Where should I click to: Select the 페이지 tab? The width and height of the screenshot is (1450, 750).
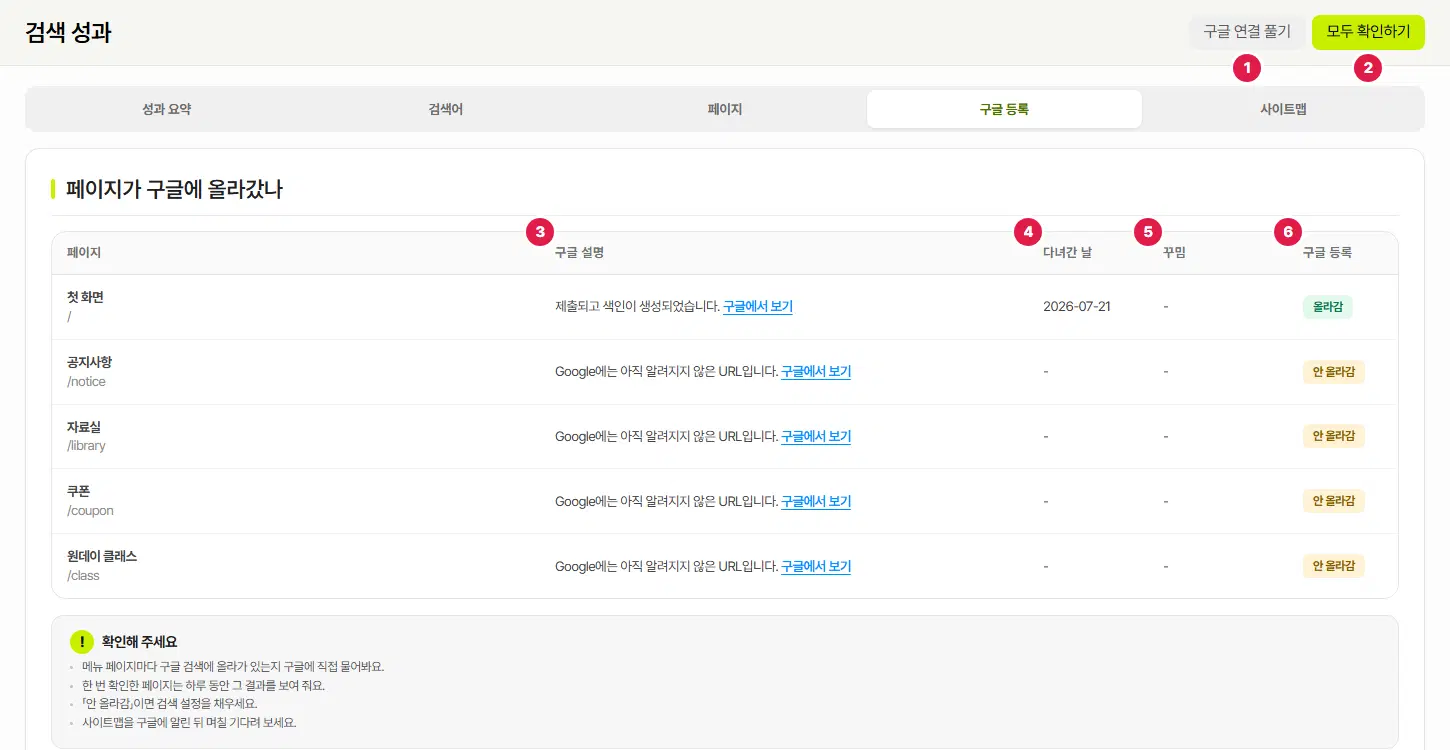pos(725,109)
